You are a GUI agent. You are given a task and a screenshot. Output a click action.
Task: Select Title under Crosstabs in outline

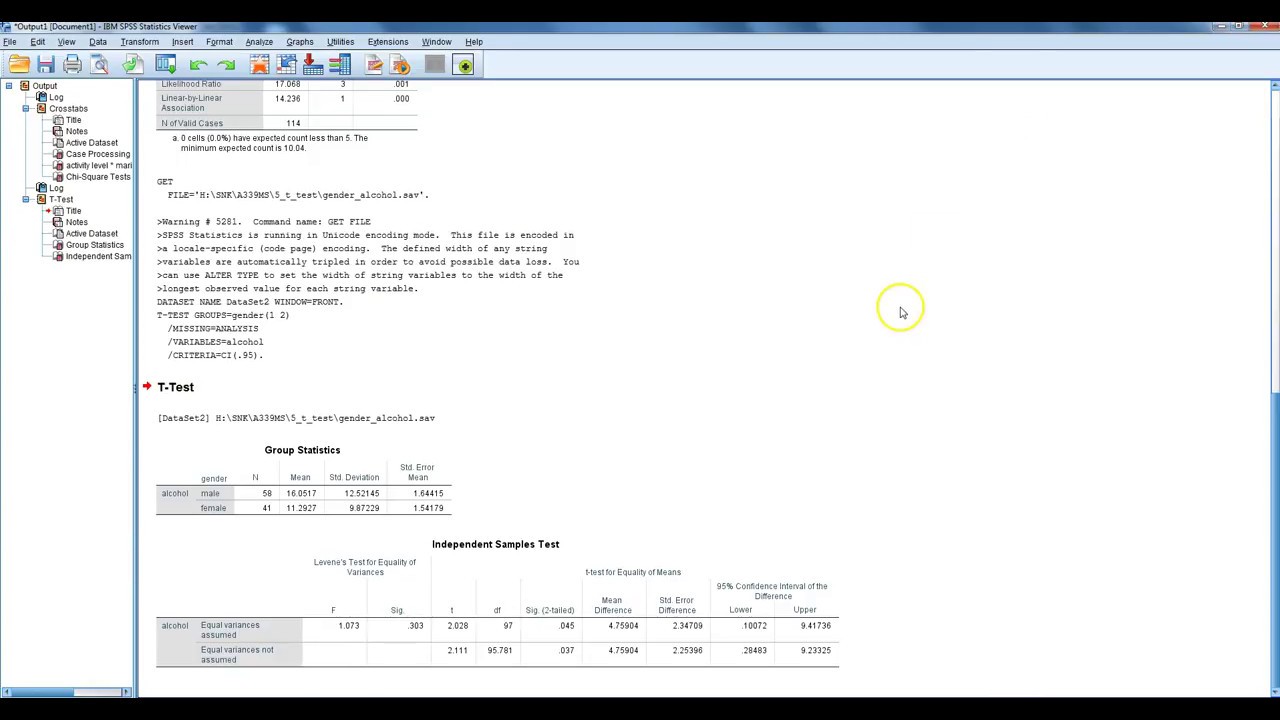73,120
